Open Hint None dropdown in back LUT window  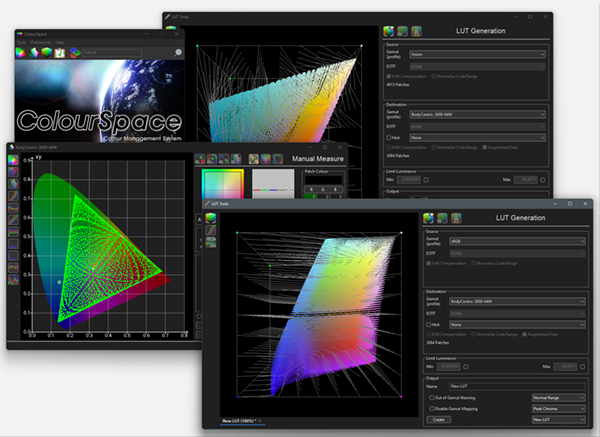coord(478,137)
